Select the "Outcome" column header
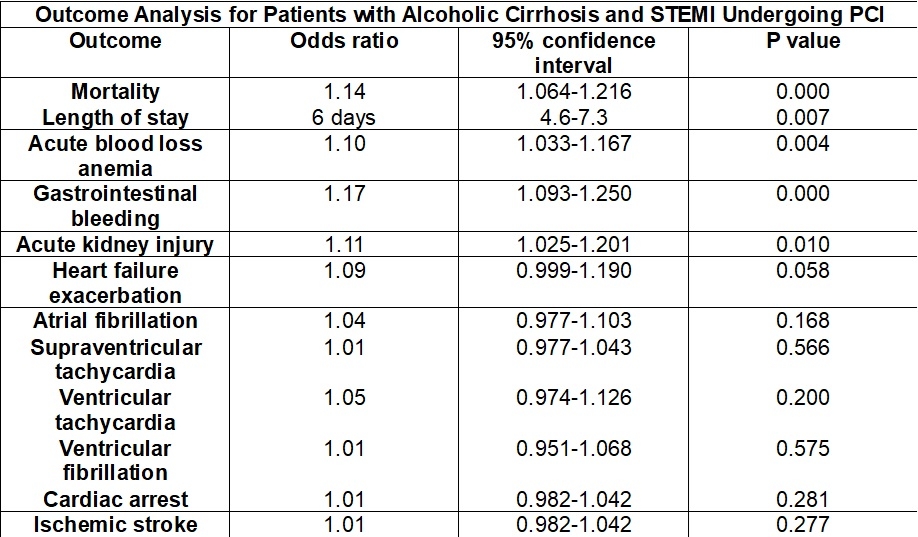This screenshot has height=537, width=918. pyautogui.click(x=115, y=42)
